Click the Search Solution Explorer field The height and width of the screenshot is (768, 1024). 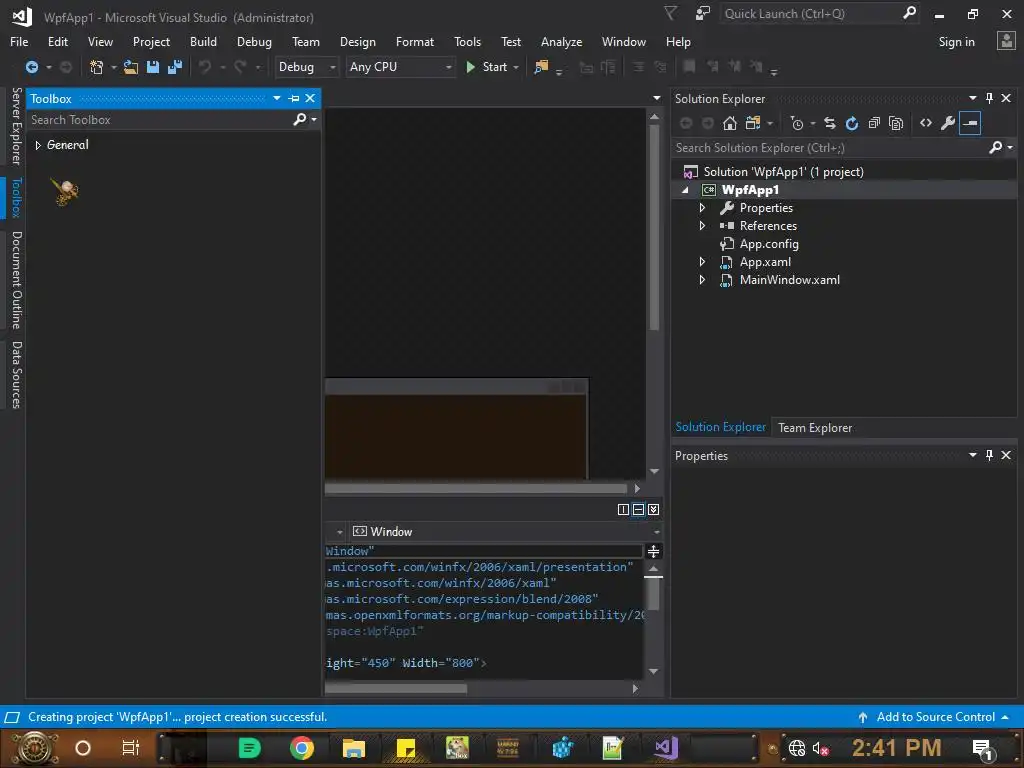[x=829, y=148]
